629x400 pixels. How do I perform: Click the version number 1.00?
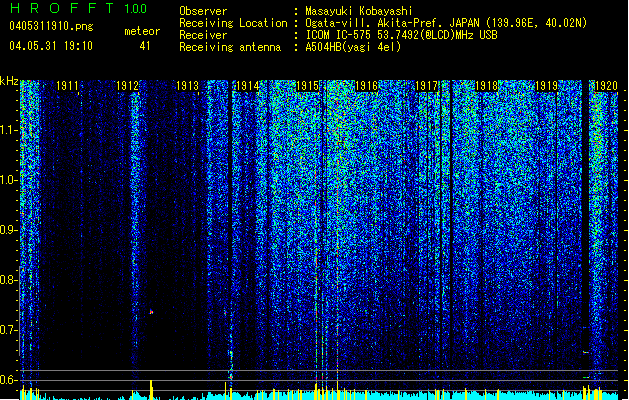[136, 8]
